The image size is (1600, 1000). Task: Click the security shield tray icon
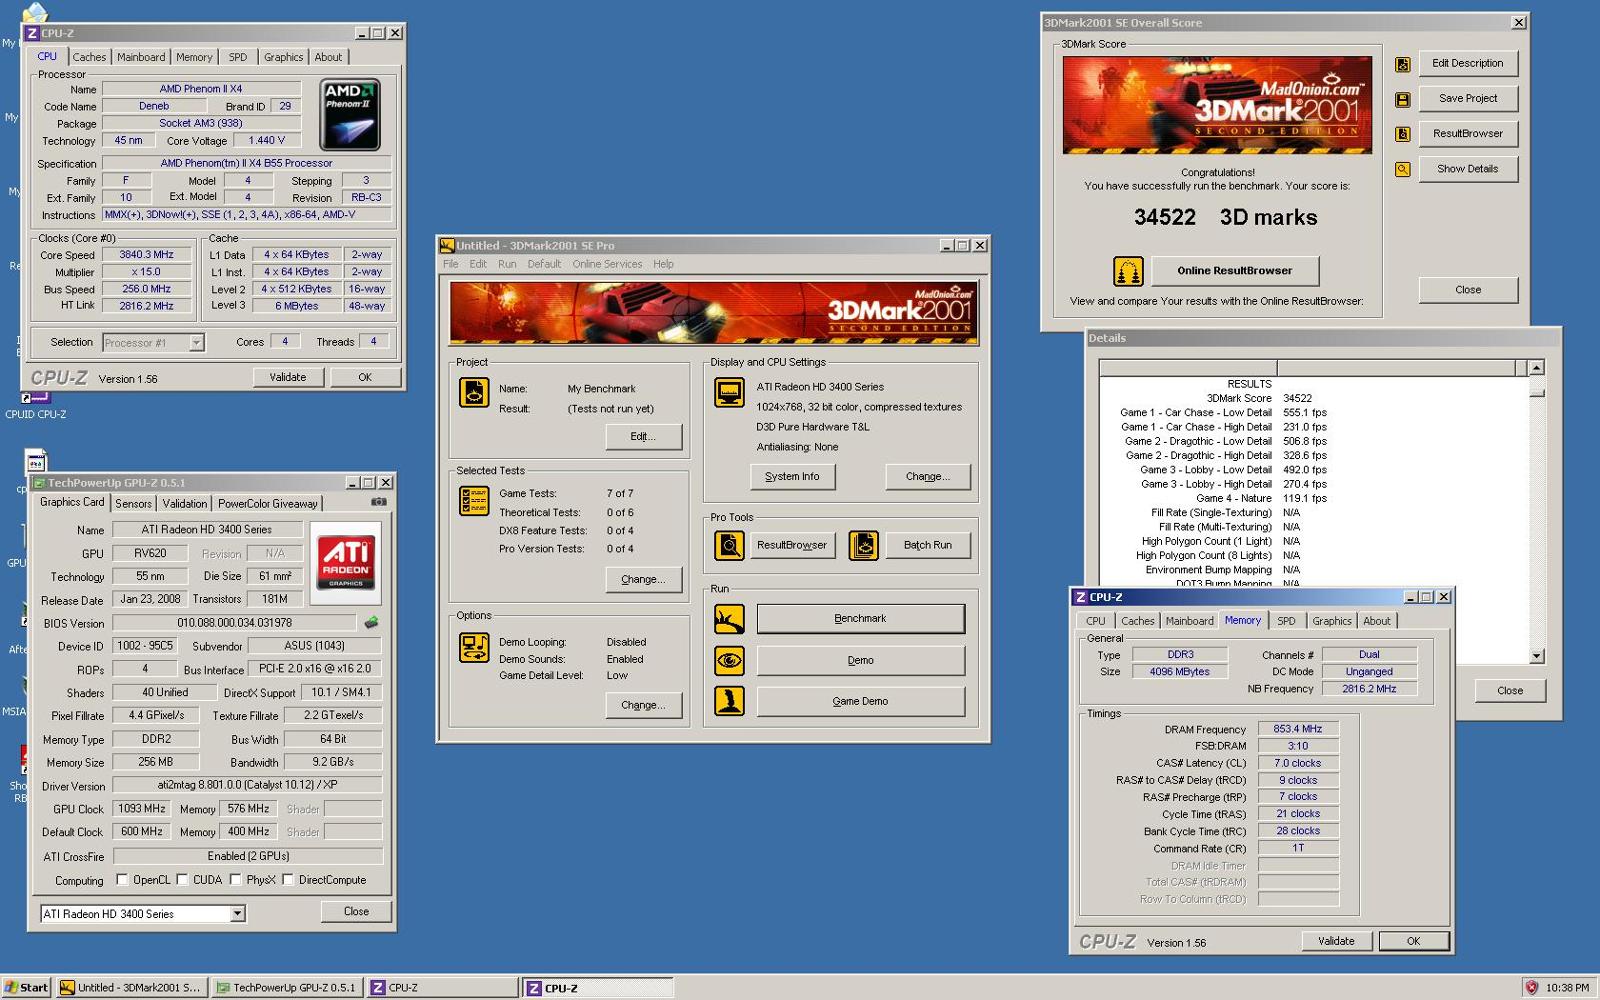tap(1531, 987)
